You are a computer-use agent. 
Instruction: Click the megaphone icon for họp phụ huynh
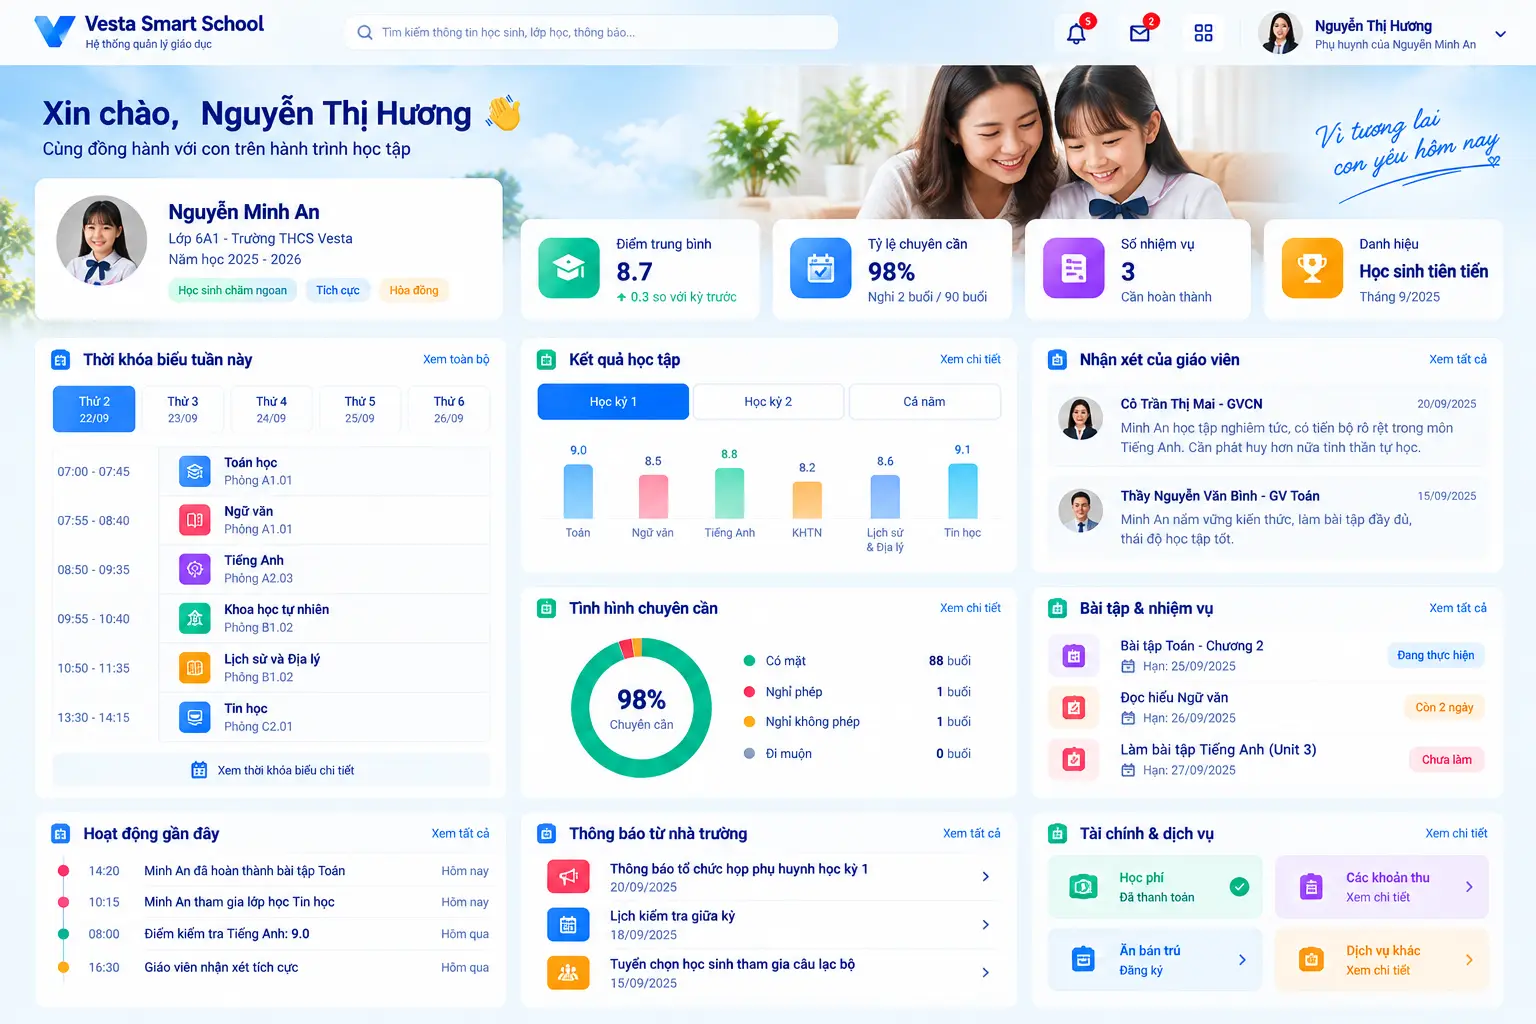pyautogui.click(x=568, y=876)
